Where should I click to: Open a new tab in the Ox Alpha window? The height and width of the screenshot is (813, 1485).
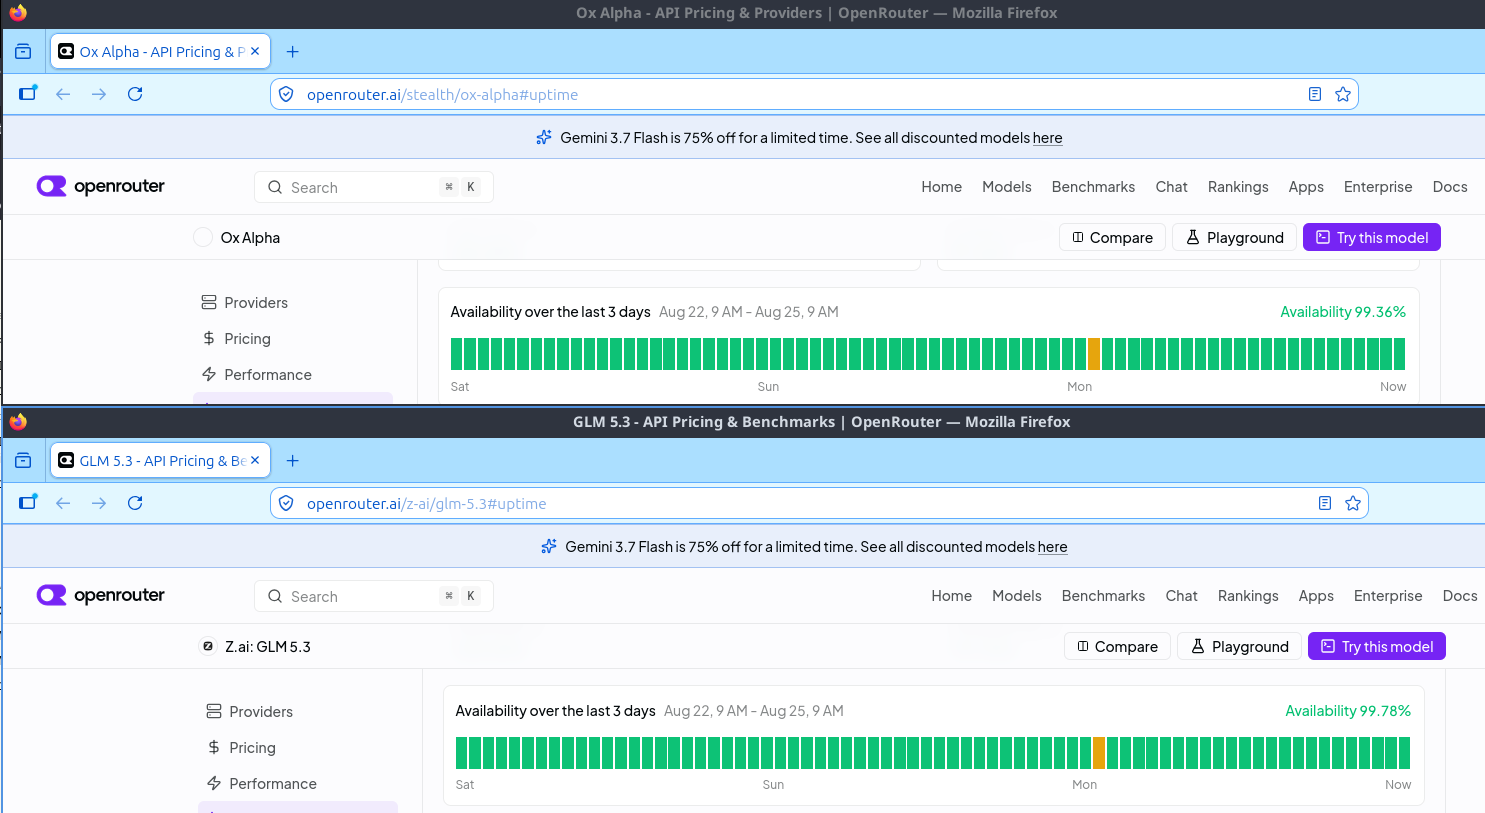[x=292, y=52]
